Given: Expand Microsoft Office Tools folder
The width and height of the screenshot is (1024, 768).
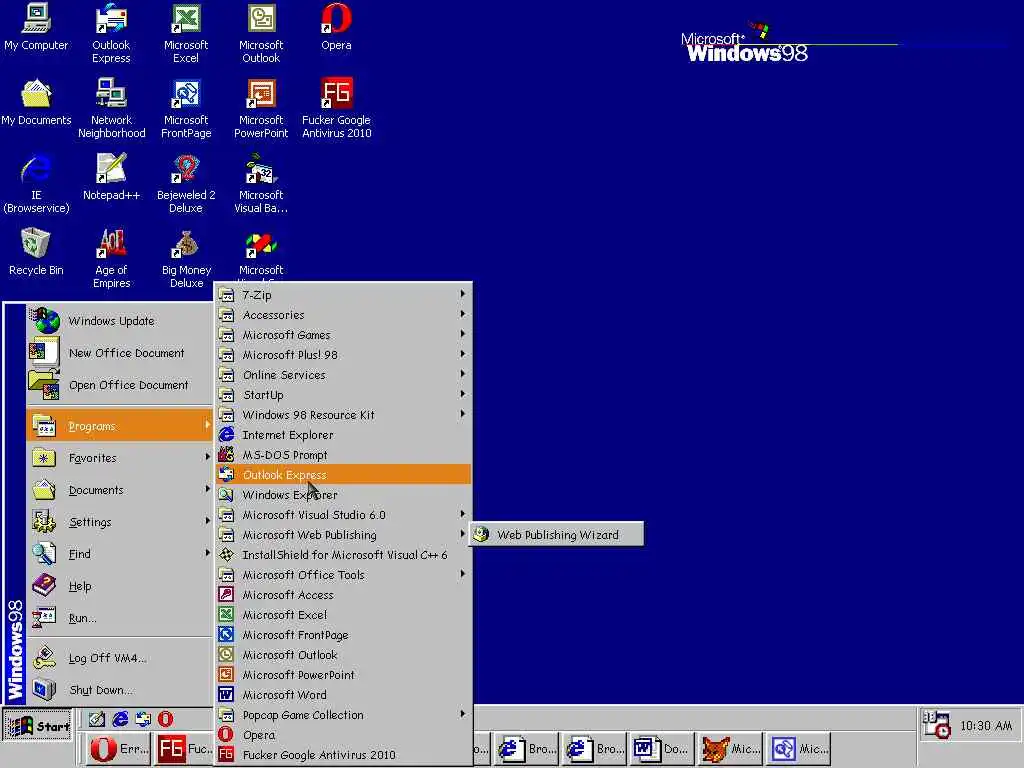Looking at the screenshot, I should pyautogui.click(x=344, y=575).
